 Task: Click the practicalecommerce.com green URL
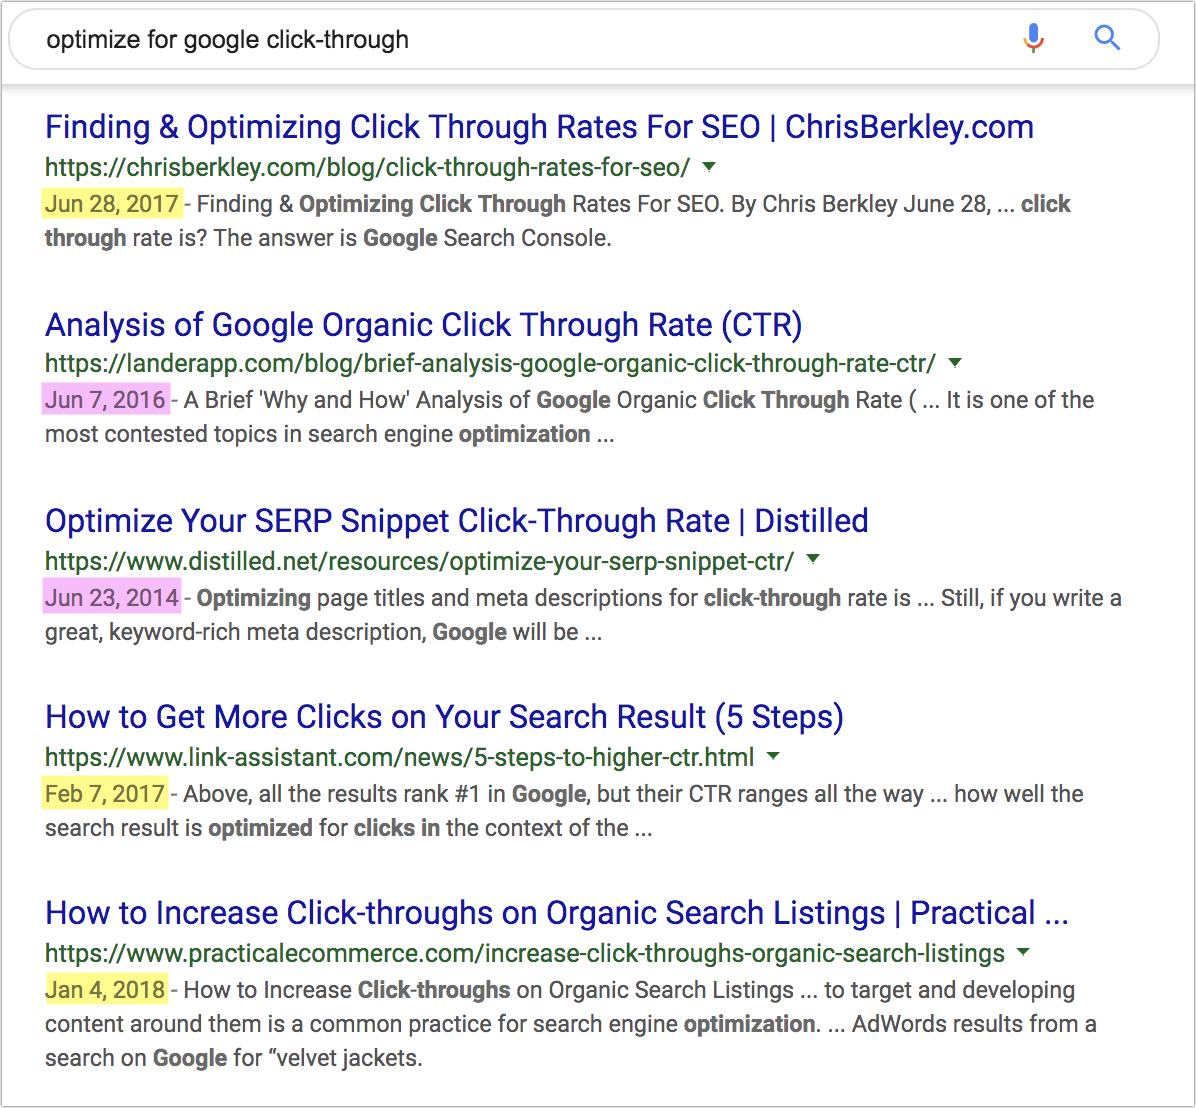(524, 953)
